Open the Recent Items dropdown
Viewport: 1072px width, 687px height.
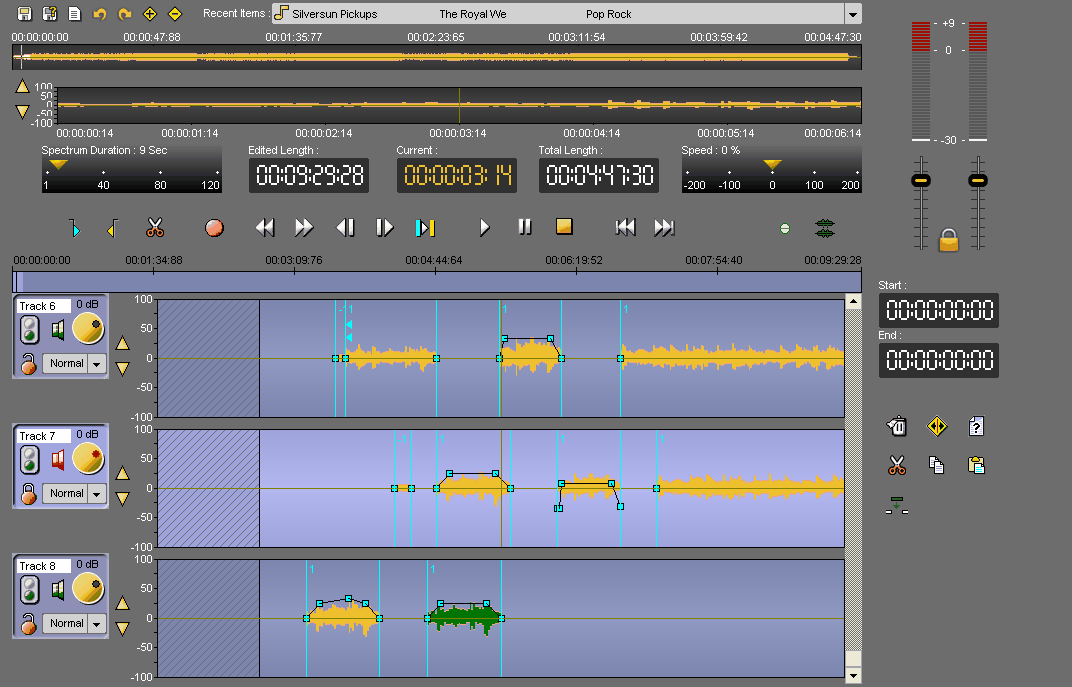[852, 14]
